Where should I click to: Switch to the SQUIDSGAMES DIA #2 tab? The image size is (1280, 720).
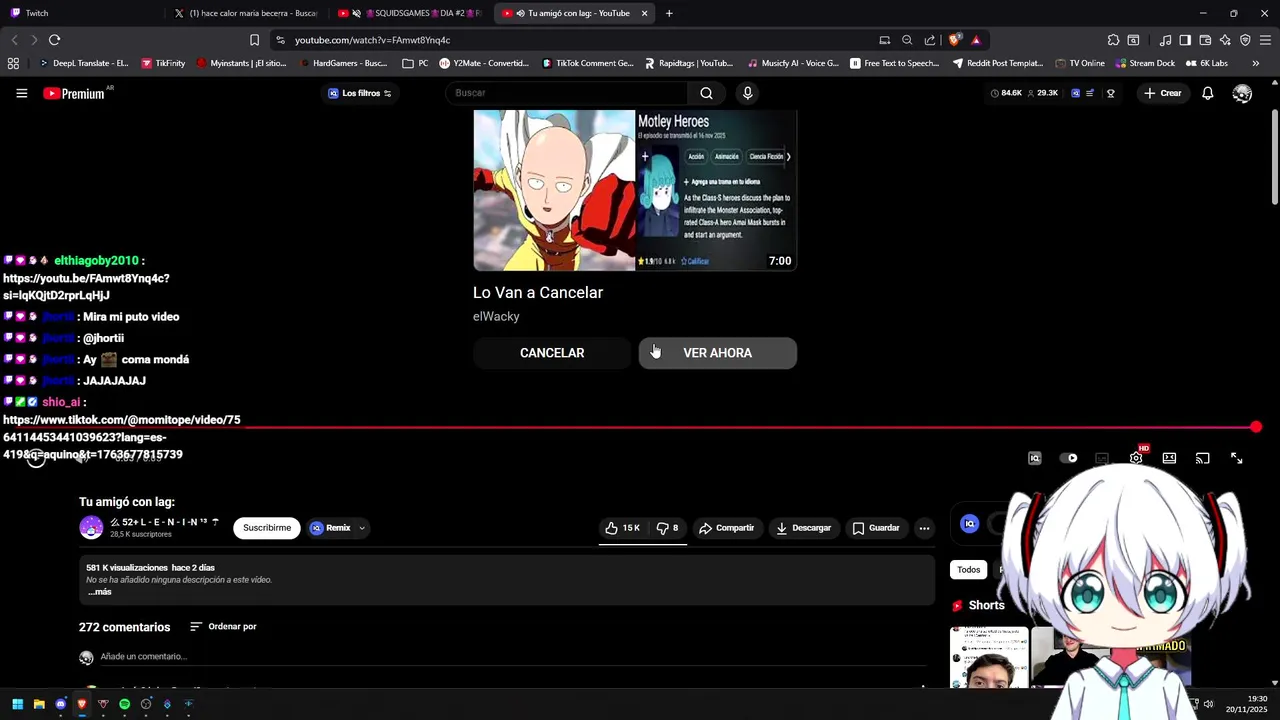pos(410,13)
